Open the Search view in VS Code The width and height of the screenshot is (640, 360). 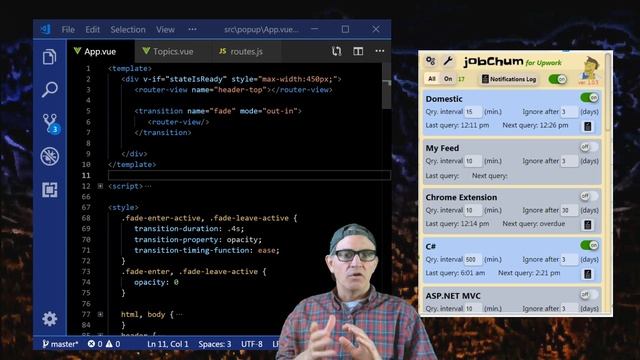click(49, 89)
